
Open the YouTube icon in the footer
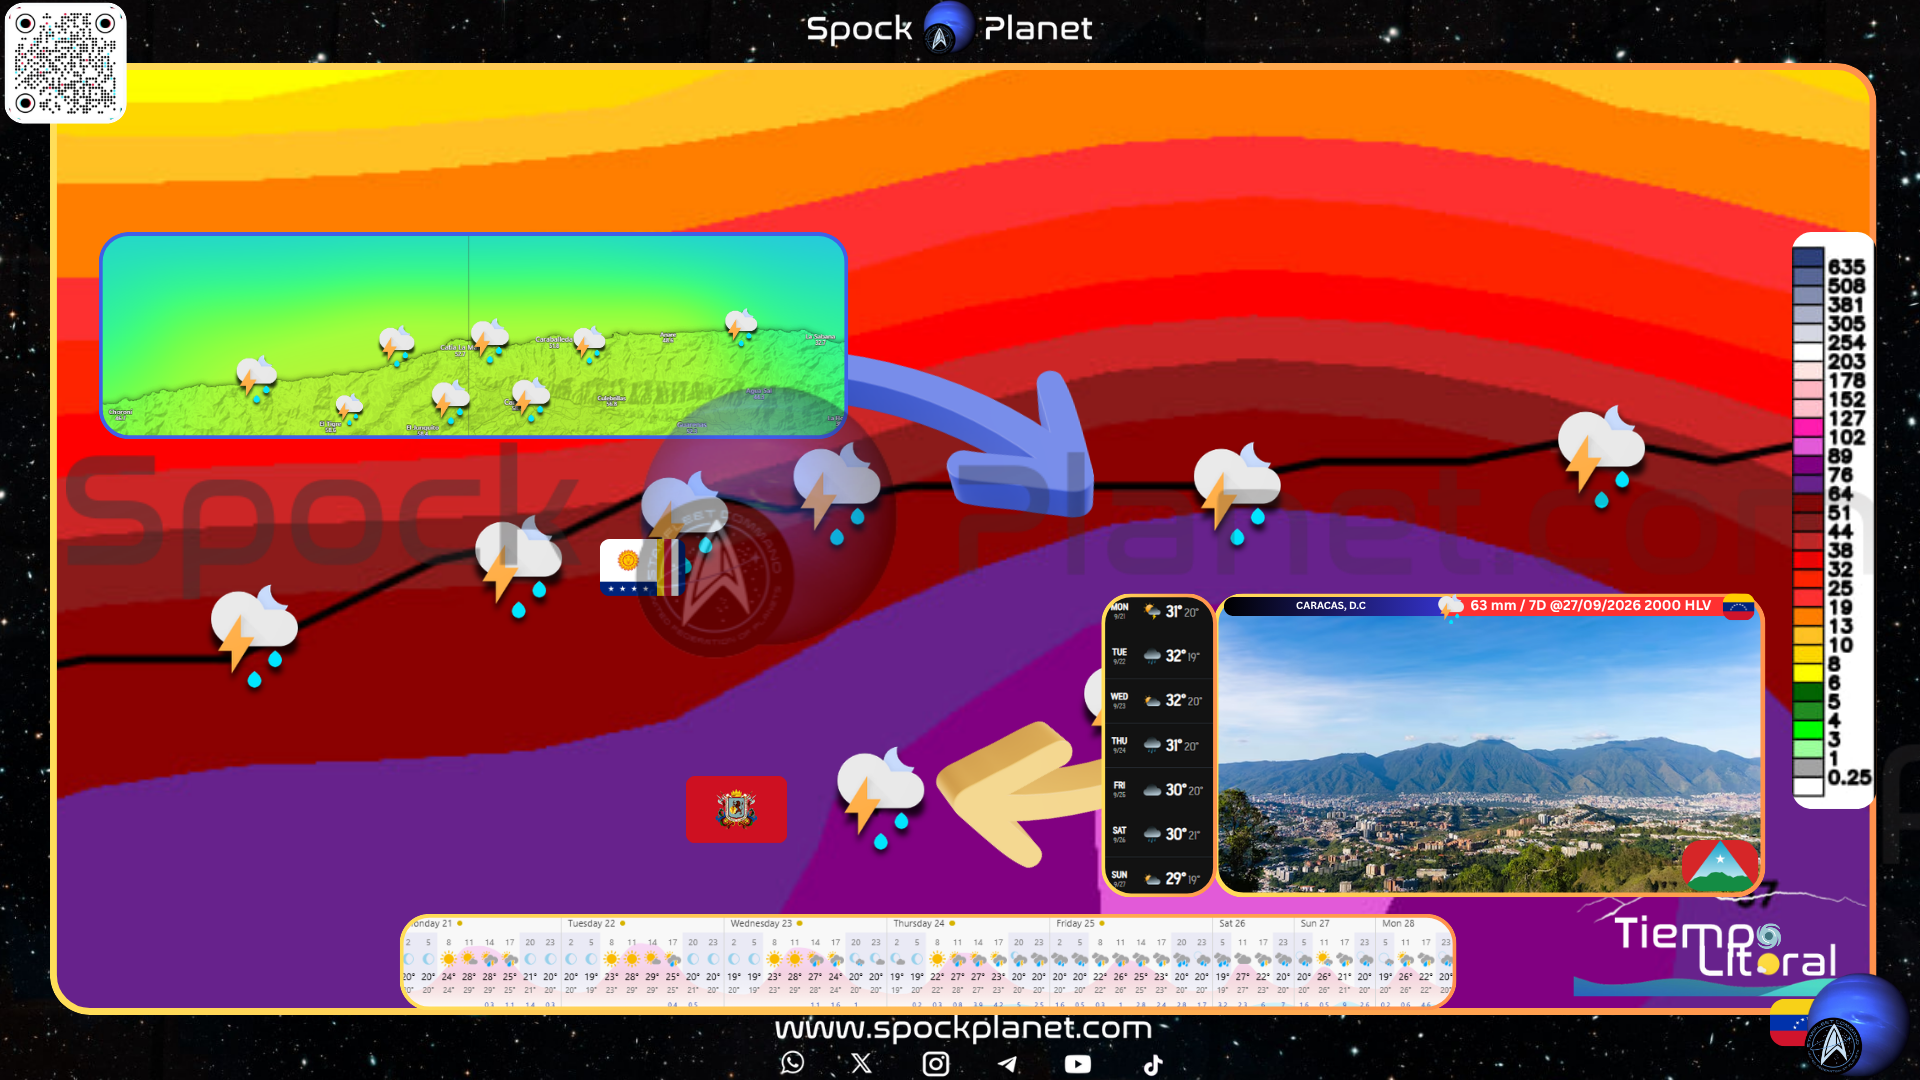point(1078,1064)
